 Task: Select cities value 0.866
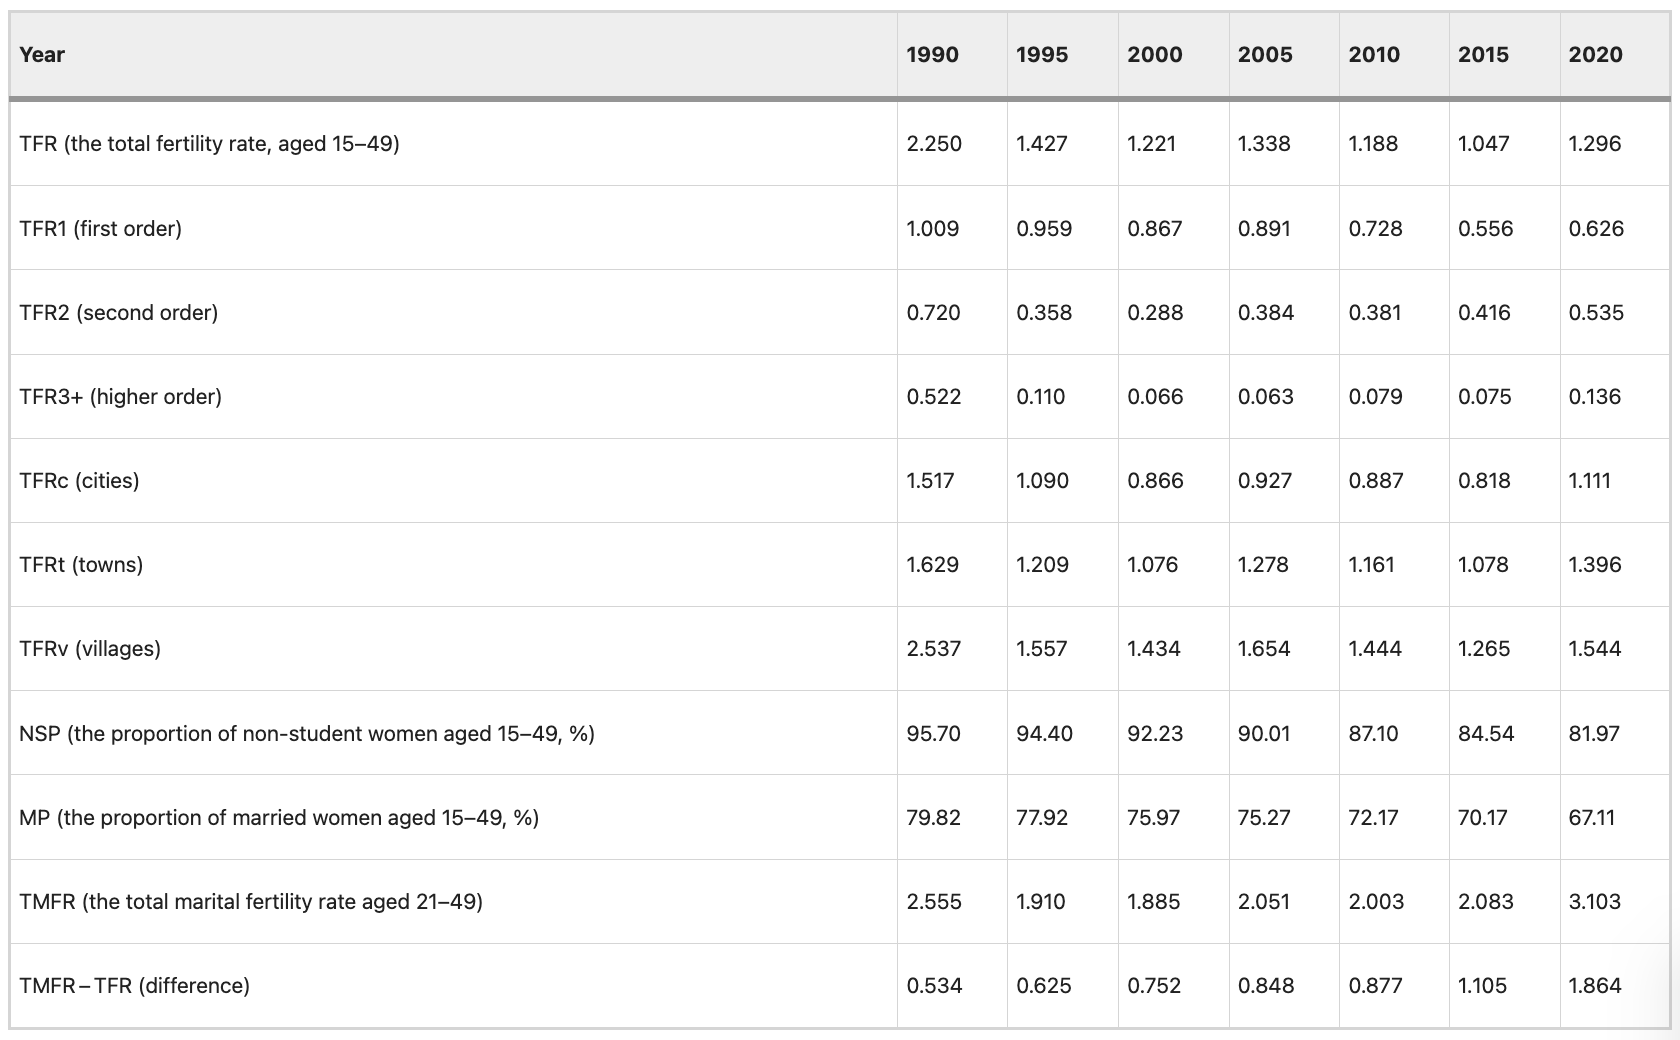pyautogui.click(x=1155, y=481)
